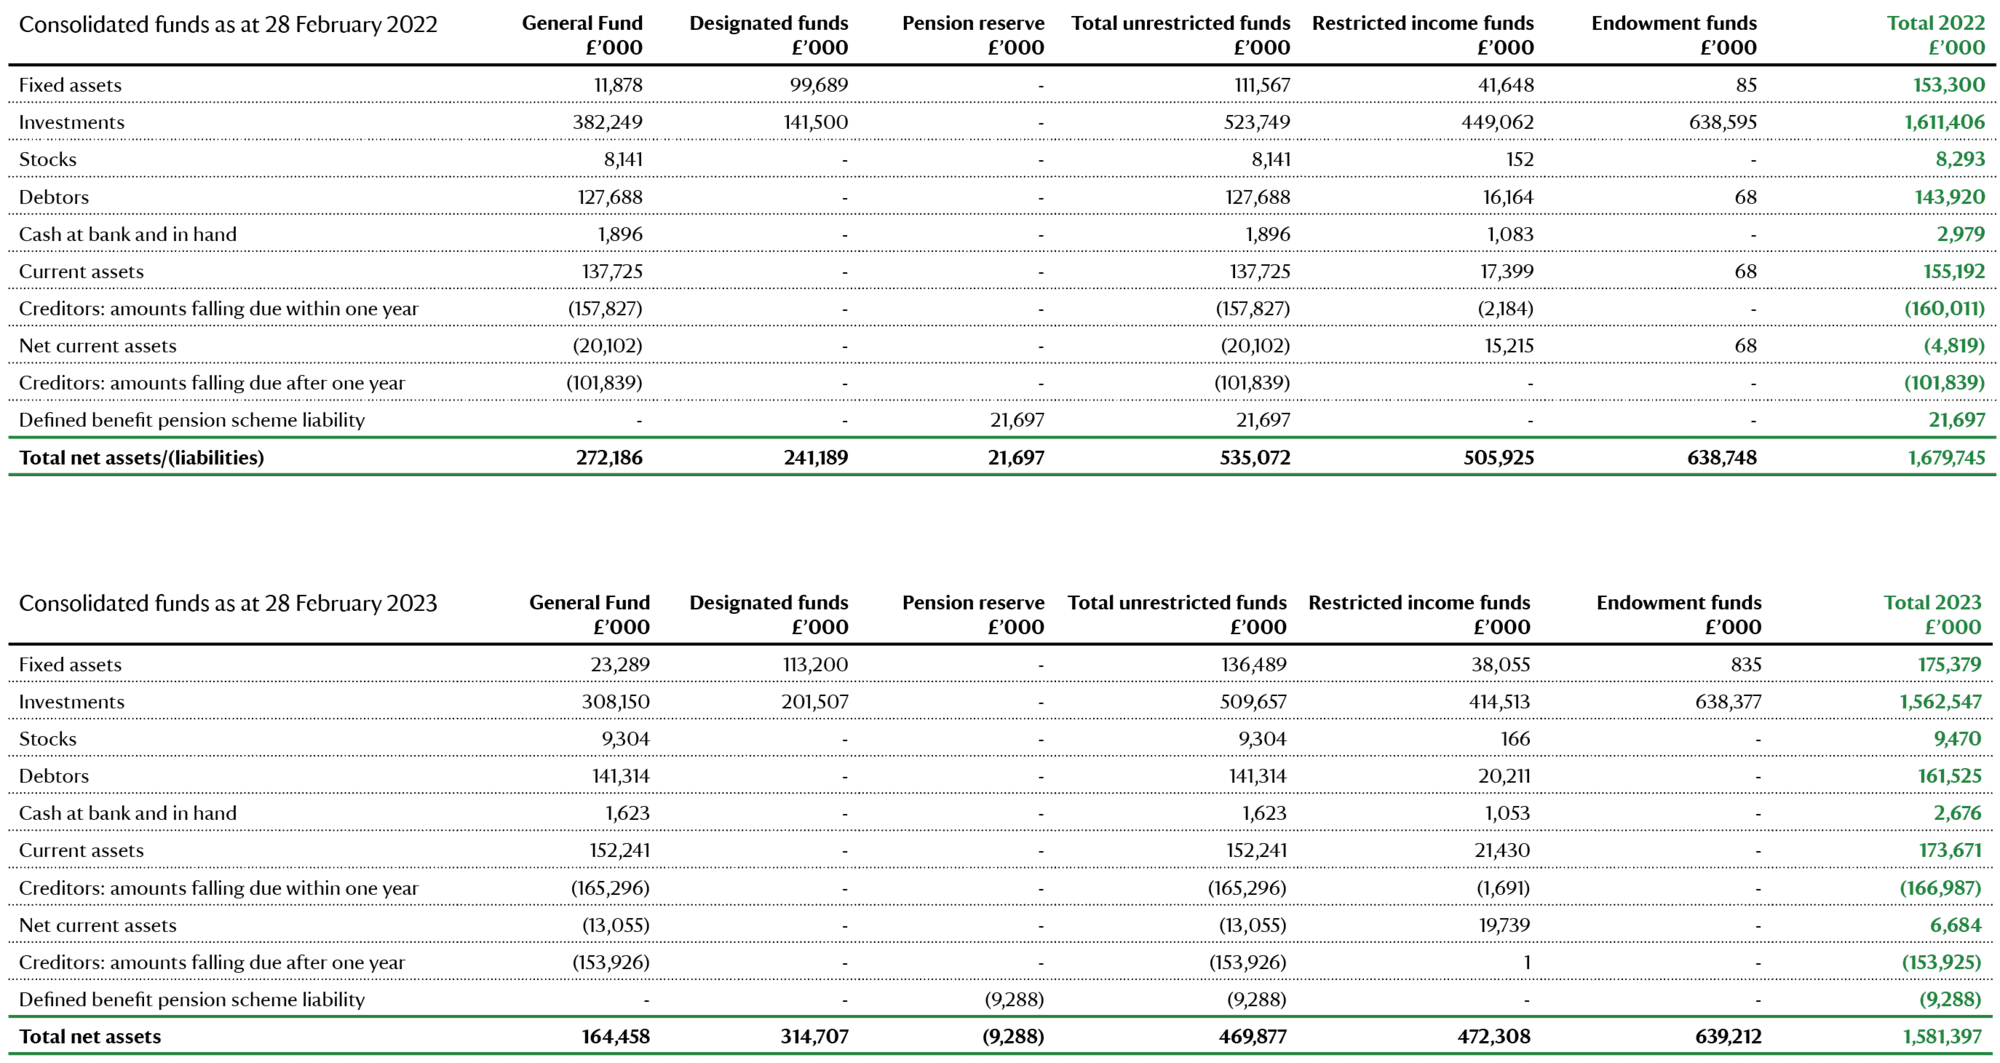This screenshot has width=2000, height=1063.
Task: Click the 2023 unrestricted investments 509,657
Action: pos(1253,702)
